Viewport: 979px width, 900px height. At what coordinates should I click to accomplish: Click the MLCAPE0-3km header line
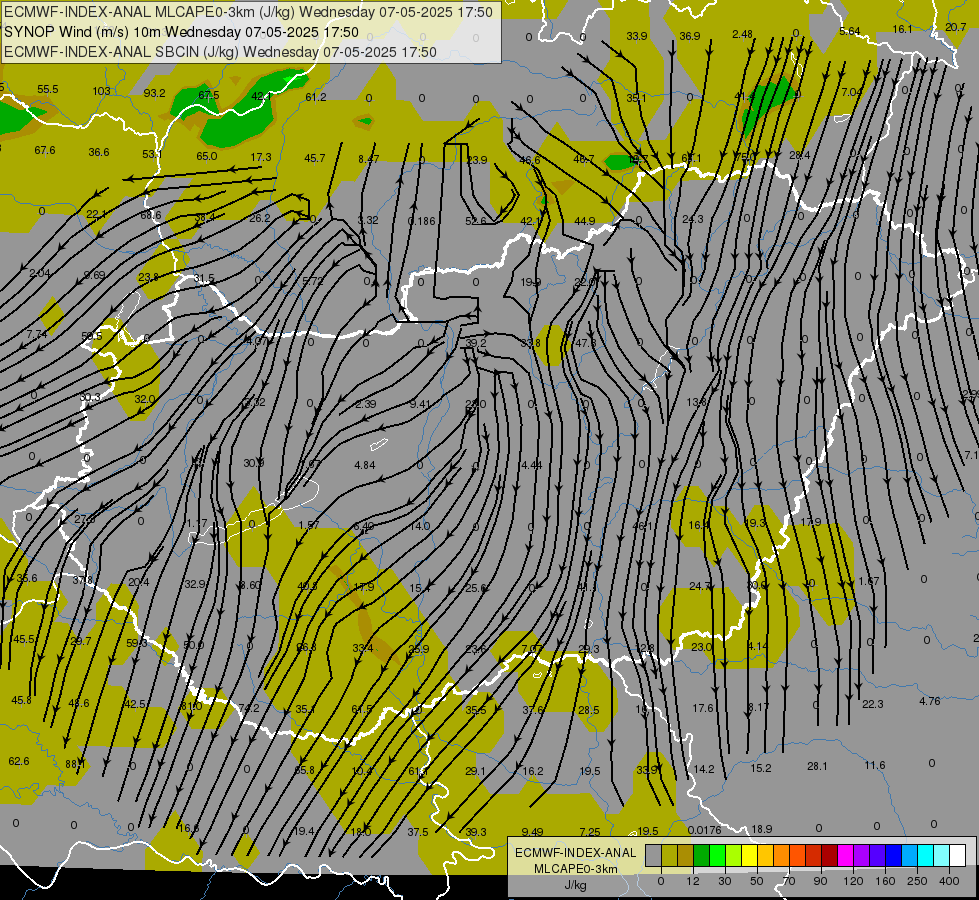click(x=248, y=12)
